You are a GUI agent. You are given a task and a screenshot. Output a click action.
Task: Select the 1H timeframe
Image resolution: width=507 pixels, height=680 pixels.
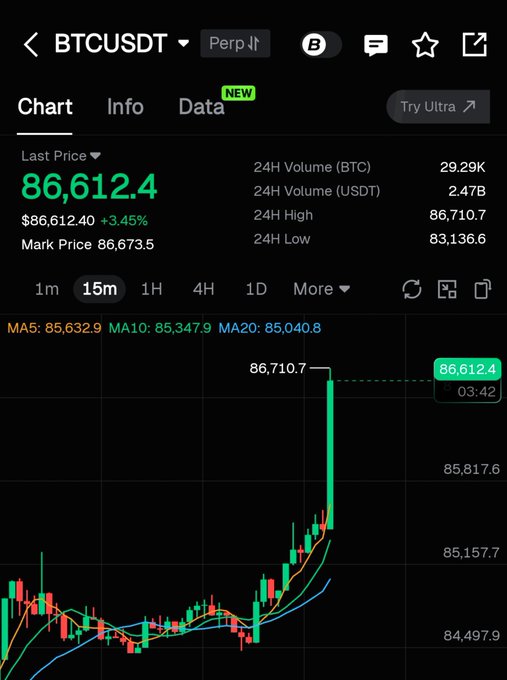point(152,289)
